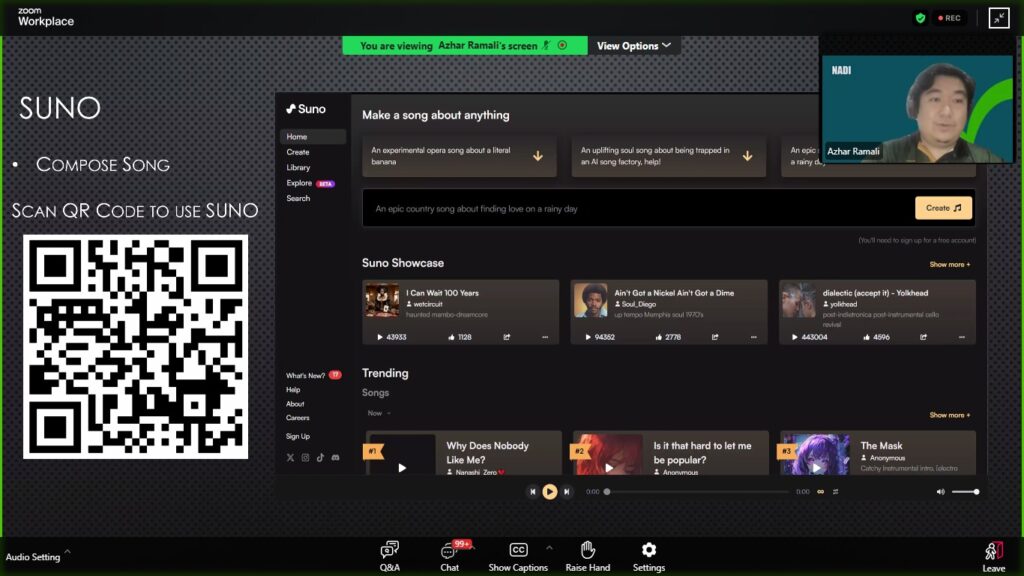Select Library in the Suno sidebar
Image resolution: width=1024 pixels, height=576 pixels.
(298, 168)
